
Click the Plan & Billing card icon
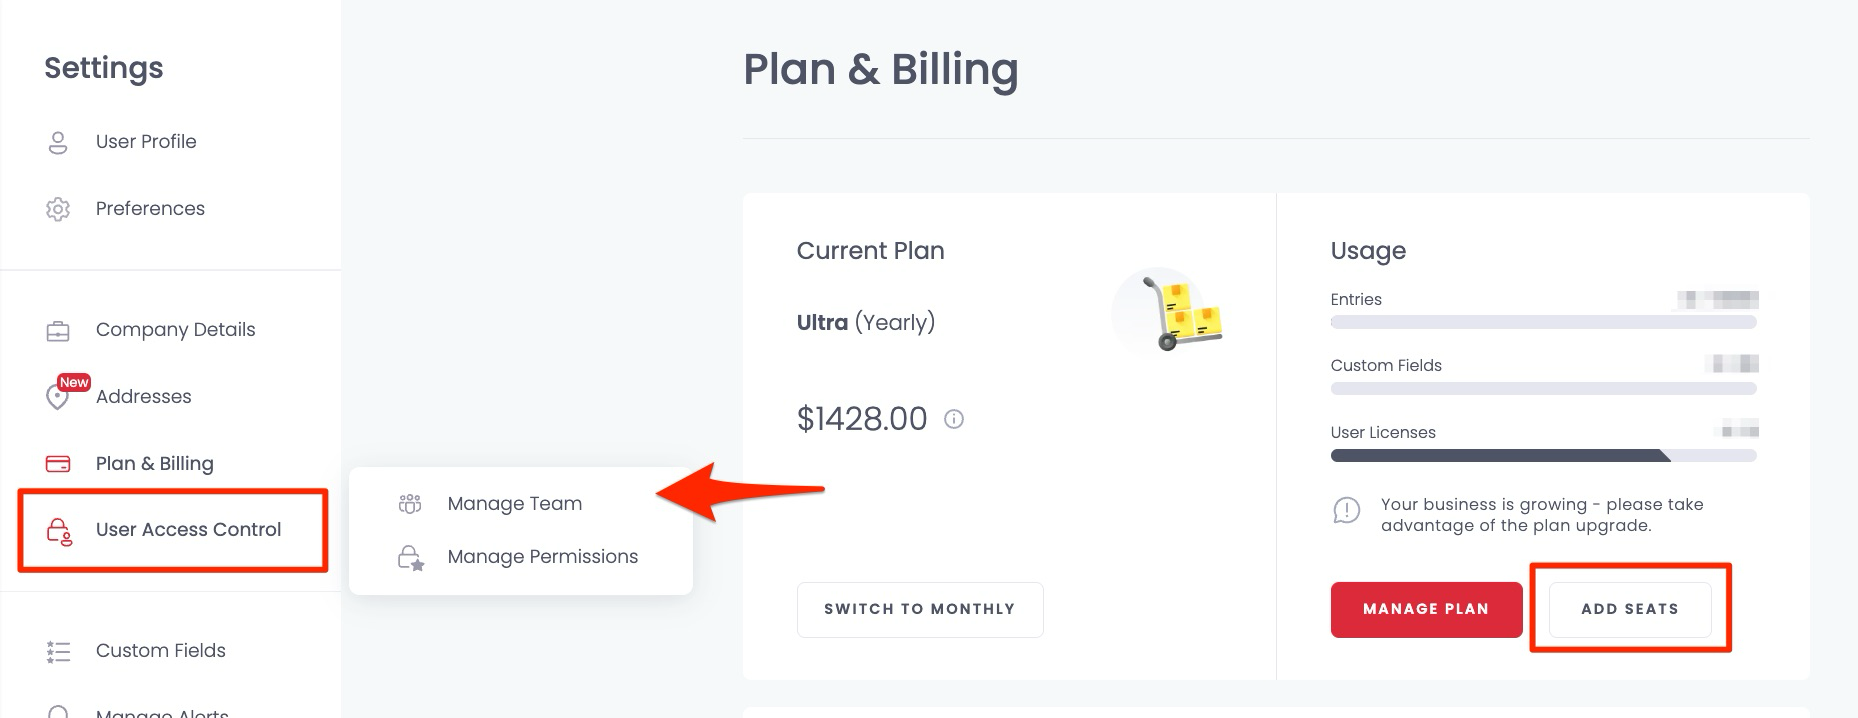click(x=58, y=464)
